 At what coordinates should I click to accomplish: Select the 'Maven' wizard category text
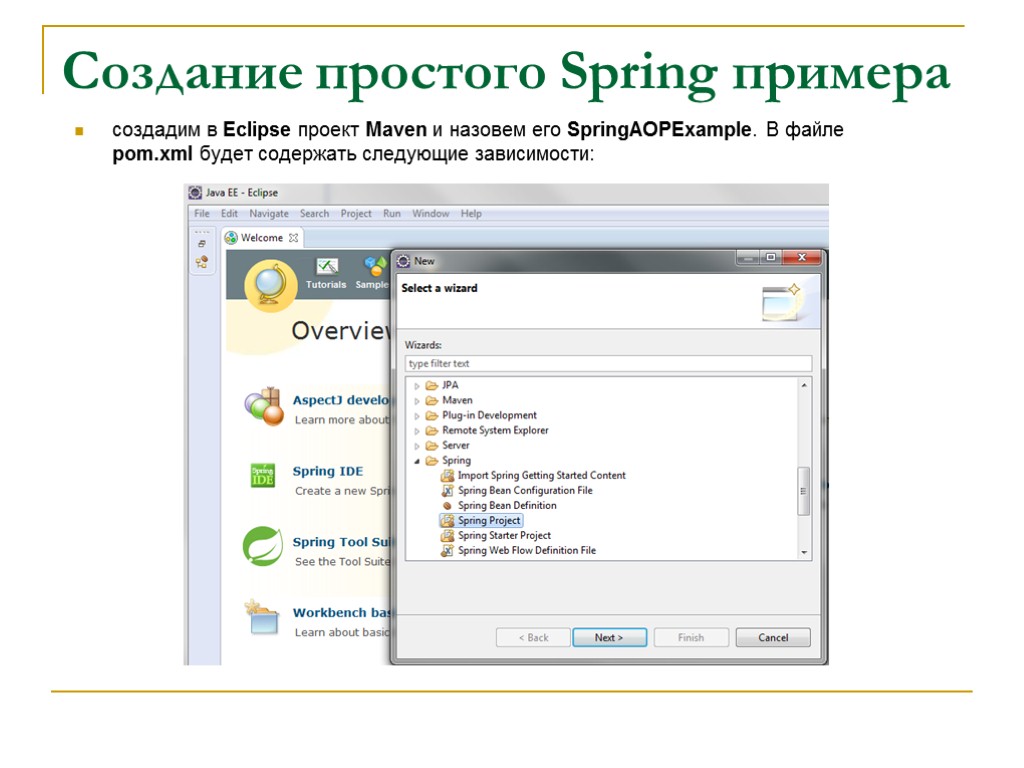tap(457, 400)
